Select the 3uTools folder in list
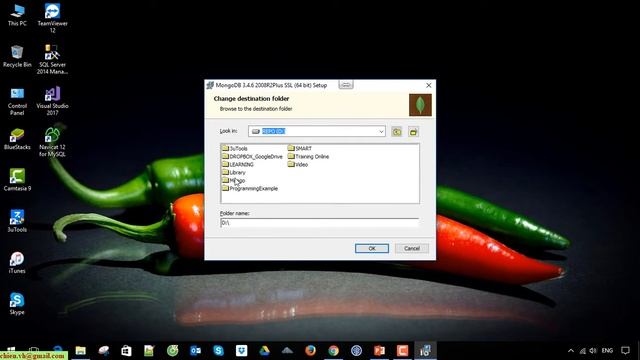The height and width of the screenshot is (360, 640). tap(235, 148)
